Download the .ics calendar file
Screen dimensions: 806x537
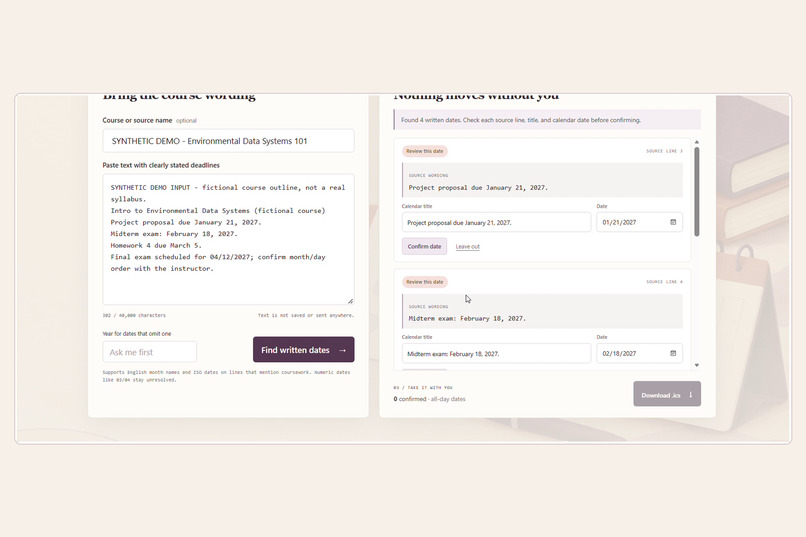coord(667,394)
